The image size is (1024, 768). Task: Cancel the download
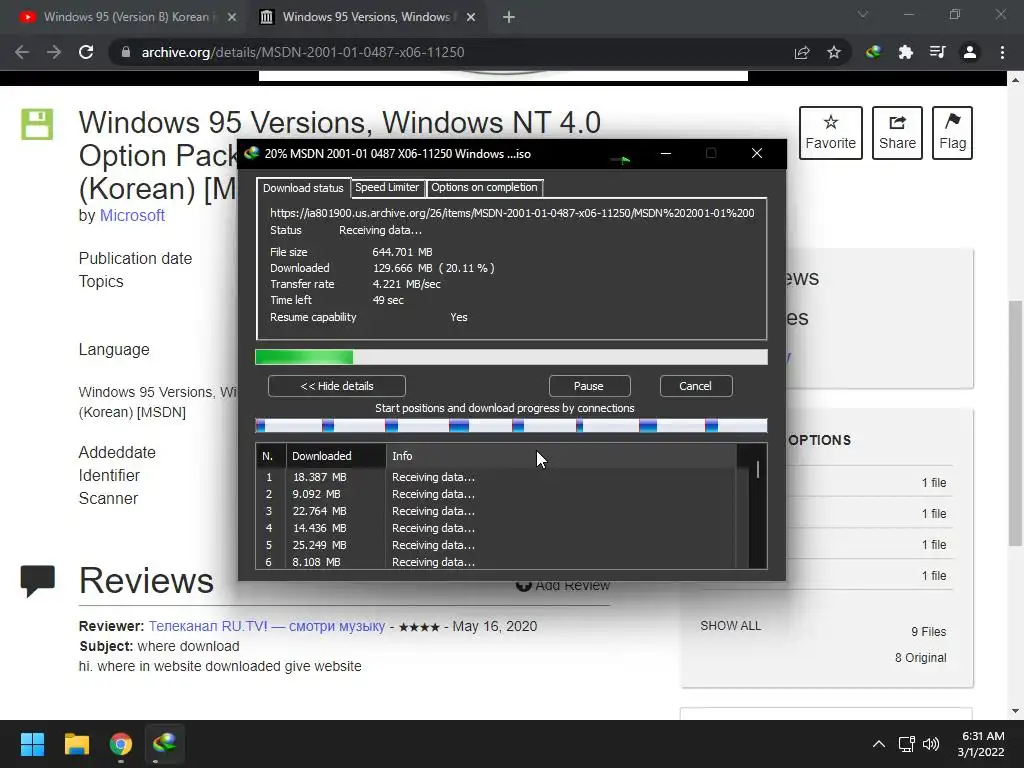696,386
